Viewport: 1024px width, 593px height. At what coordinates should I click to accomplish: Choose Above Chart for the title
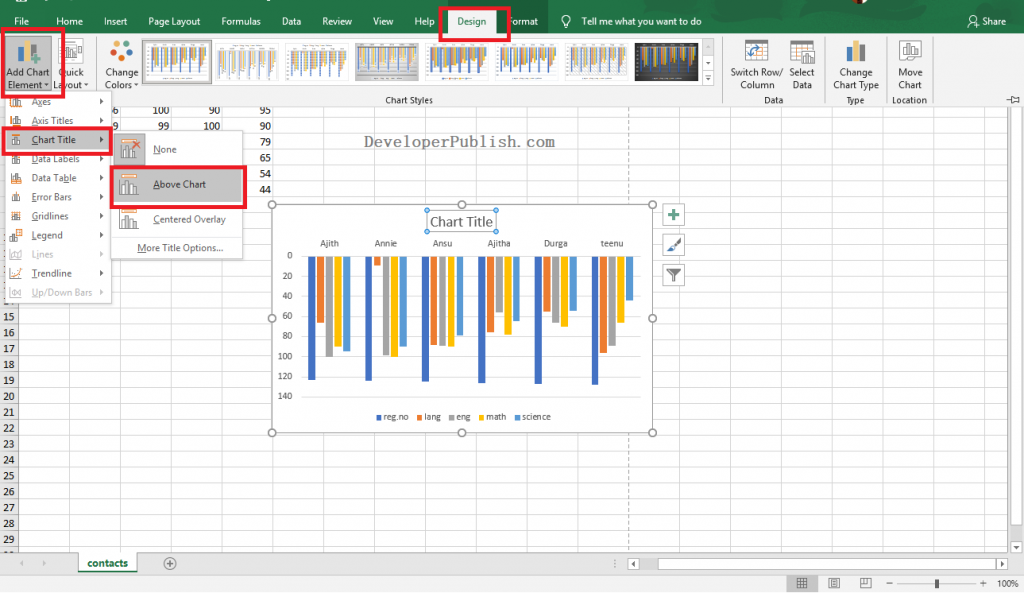[x=178, y=186]
